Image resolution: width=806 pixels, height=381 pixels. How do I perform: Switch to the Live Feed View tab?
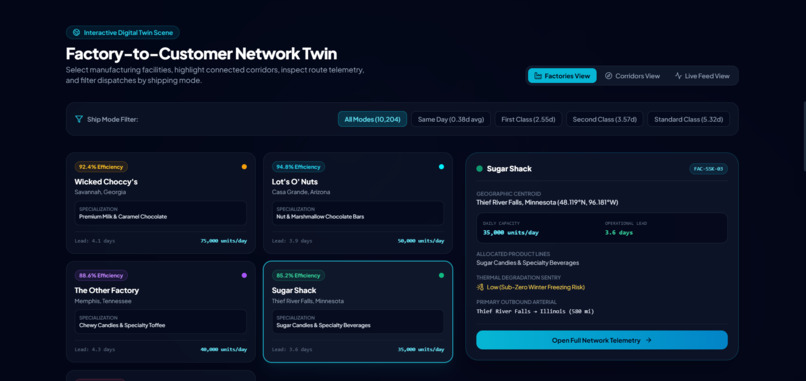tap(702, 76)
